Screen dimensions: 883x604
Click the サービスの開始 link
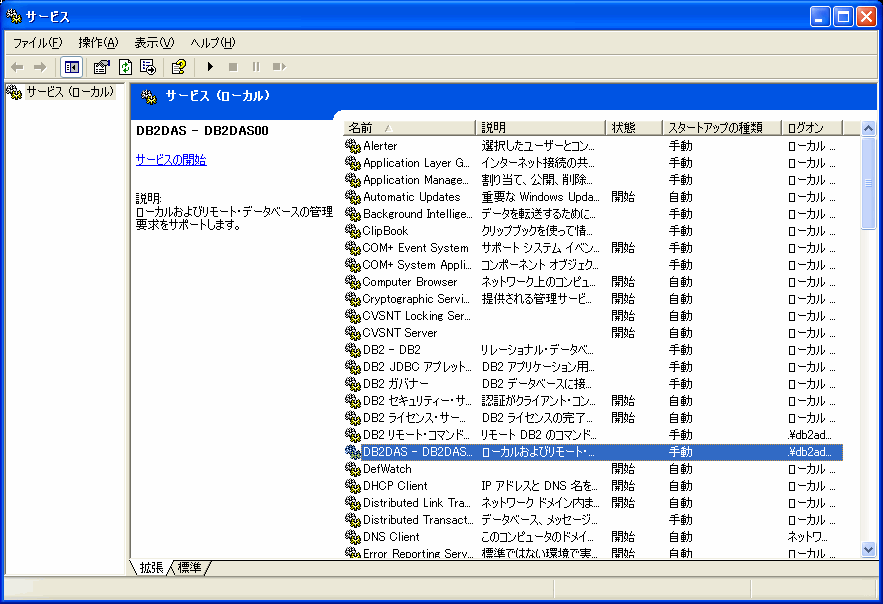tap(171, 160)
